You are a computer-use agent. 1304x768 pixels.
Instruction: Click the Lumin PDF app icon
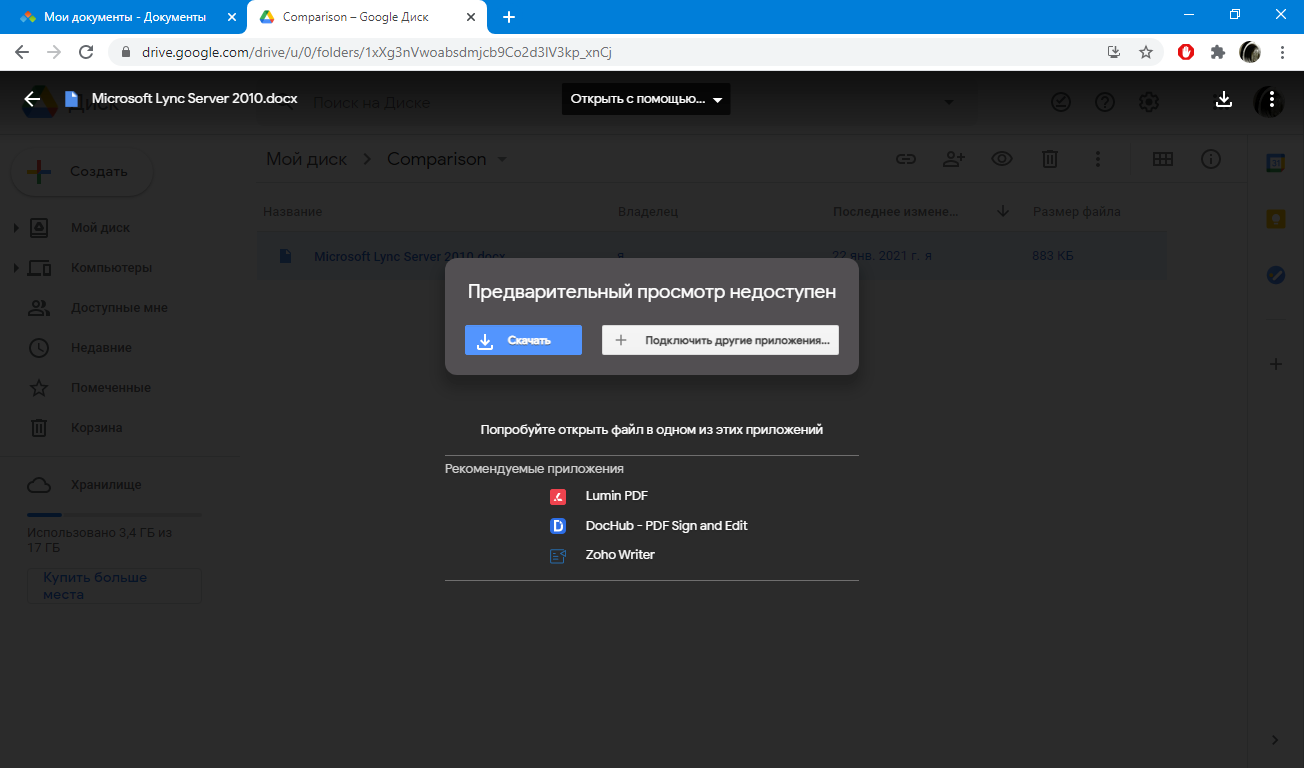pyautogui.click(x=558, y=497)
